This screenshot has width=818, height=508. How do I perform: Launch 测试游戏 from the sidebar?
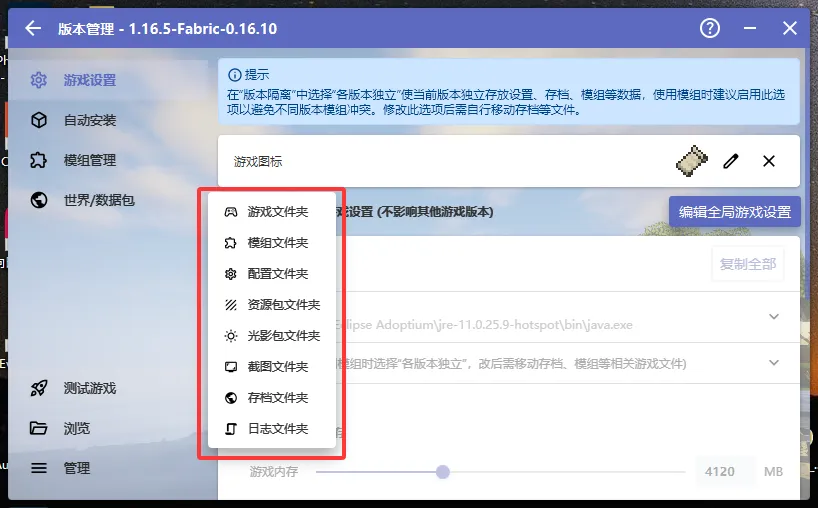[89, 388]
